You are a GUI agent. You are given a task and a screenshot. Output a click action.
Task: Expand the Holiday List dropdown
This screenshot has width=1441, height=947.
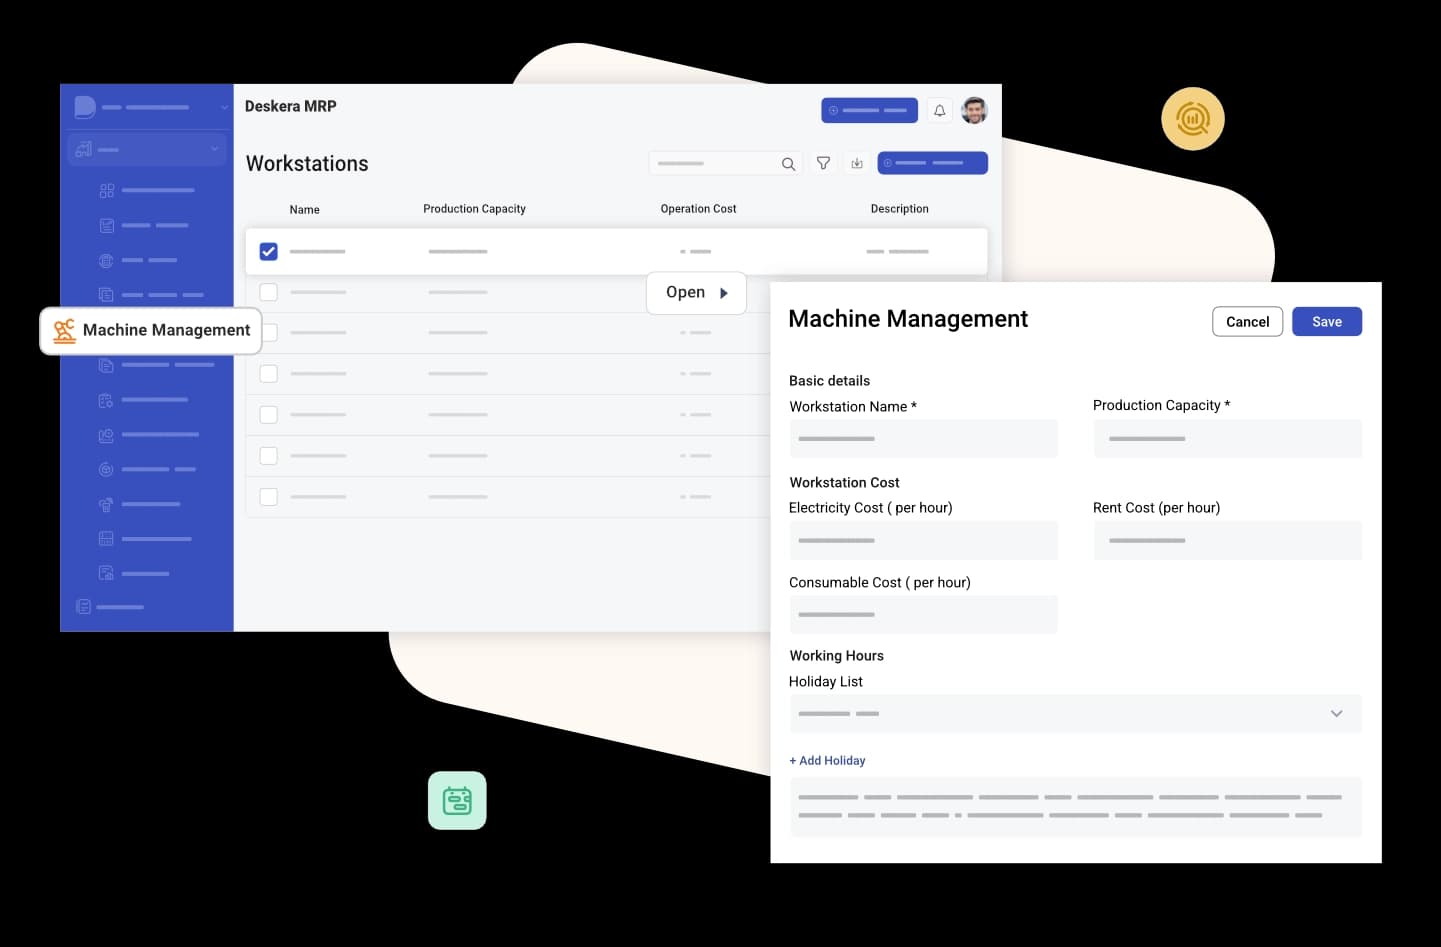[x=1336, y=714]
